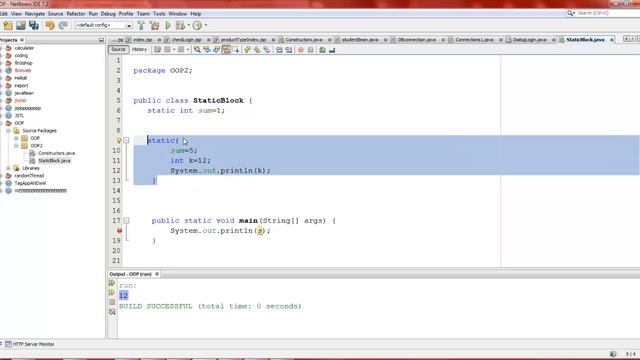This screenshot has height=360, width=640.
Task: Click the Profile Project toolbar icon
Action: click(x=197, y=25)
